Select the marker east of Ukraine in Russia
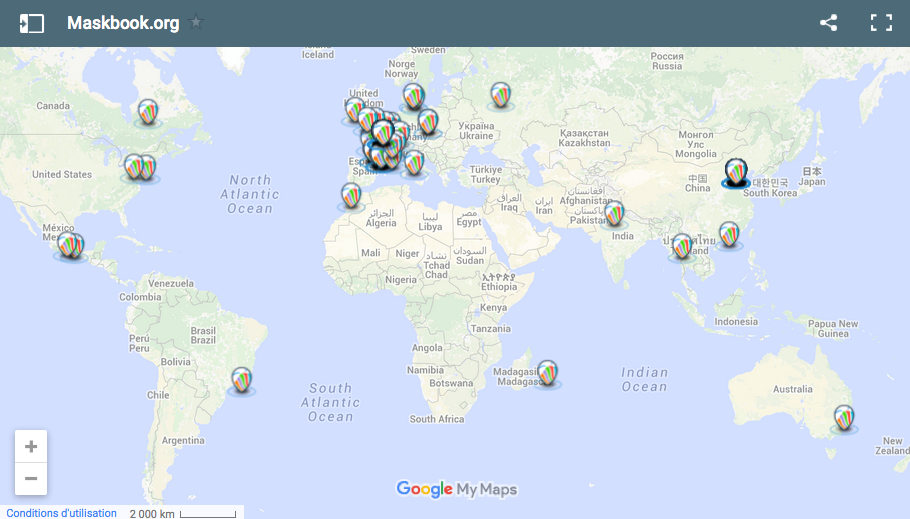 tap(500, 95)
